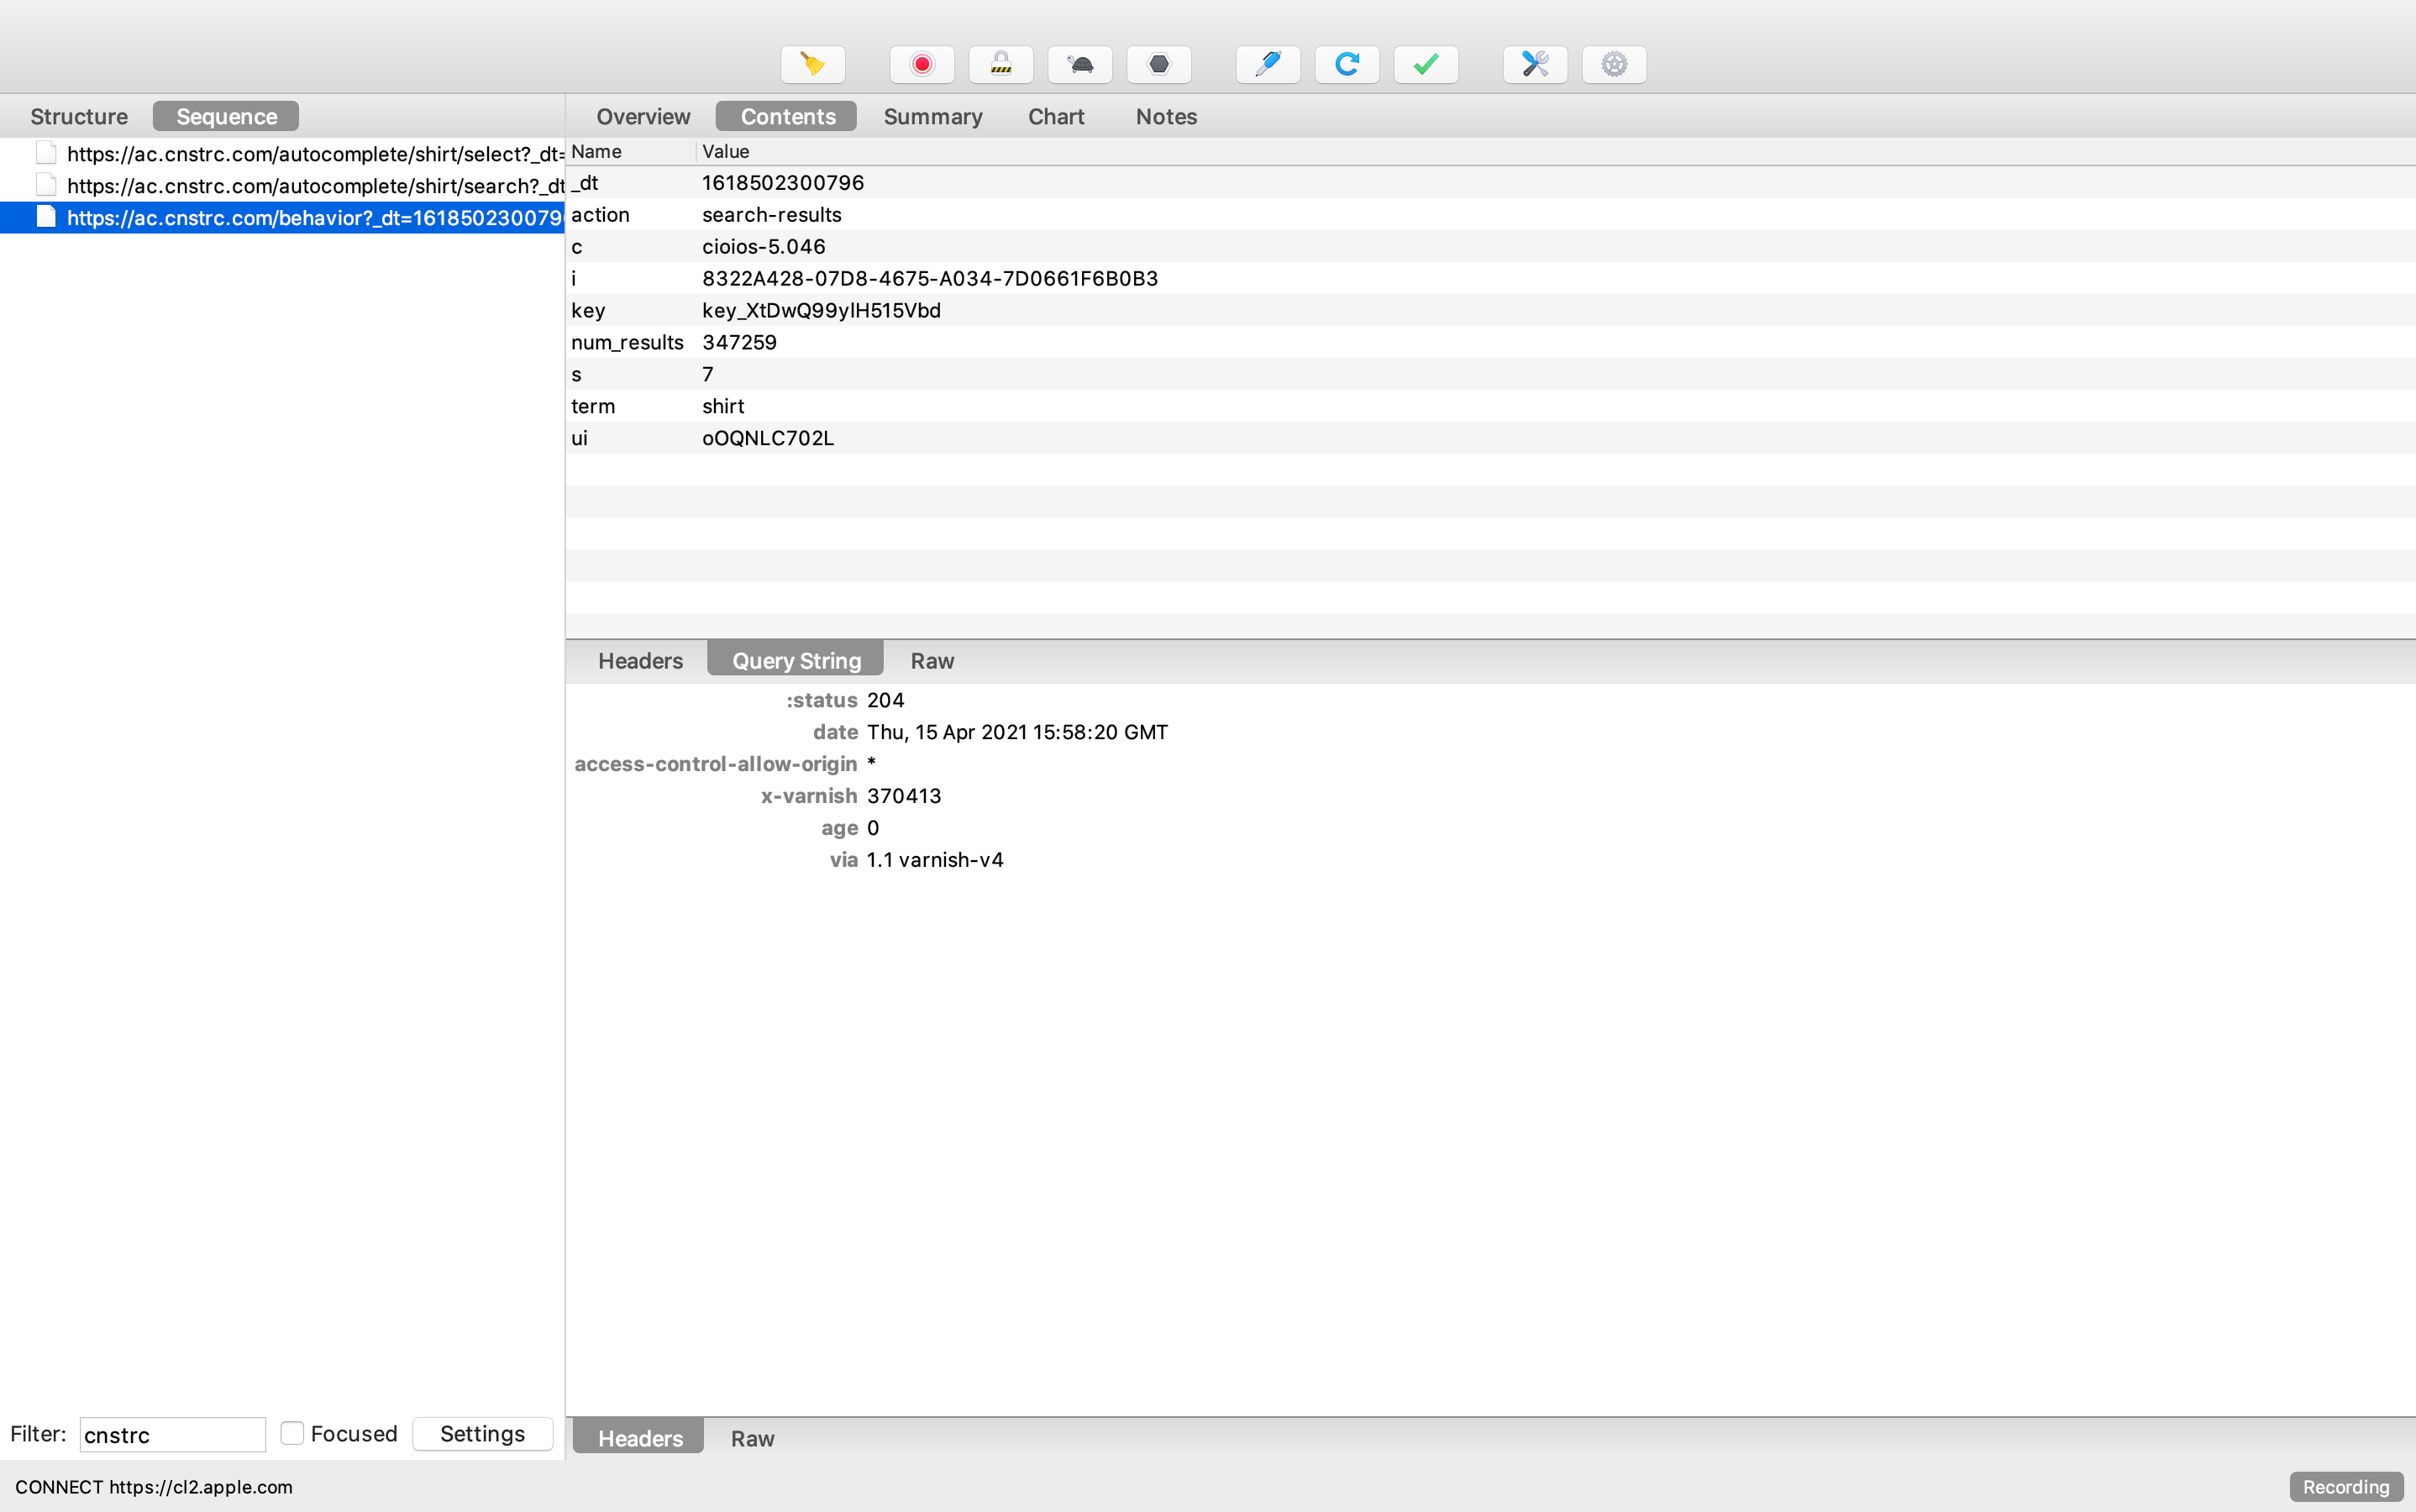Image resolution: width=2416 pixels, height=1512 pixels.
Task: Click the blue repeat request icon
Action: 1346,65
